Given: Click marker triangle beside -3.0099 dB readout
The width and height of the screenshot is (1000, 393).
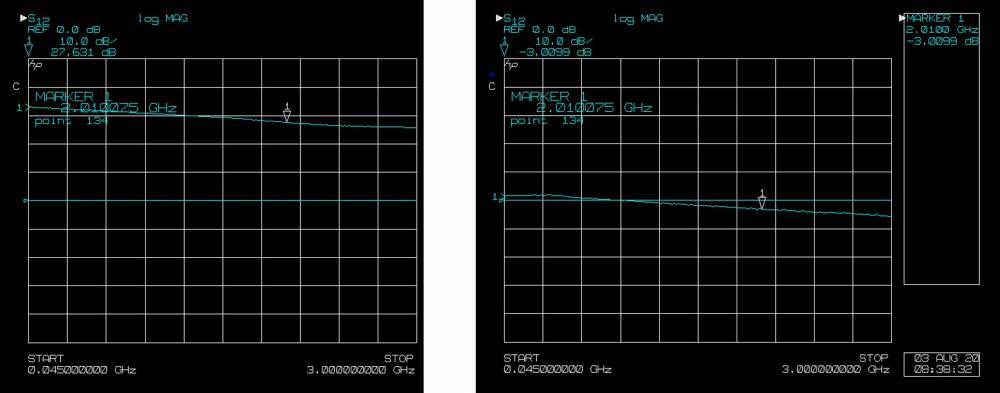Looking at the screenshot, I should [504, 47].
